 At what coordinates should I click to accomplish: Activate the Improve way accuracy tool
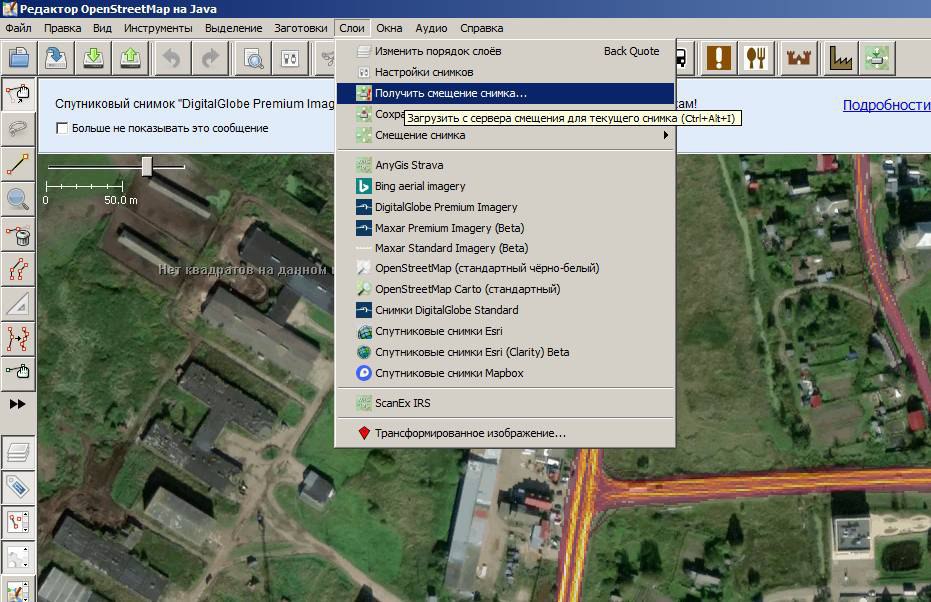(18, 340)
